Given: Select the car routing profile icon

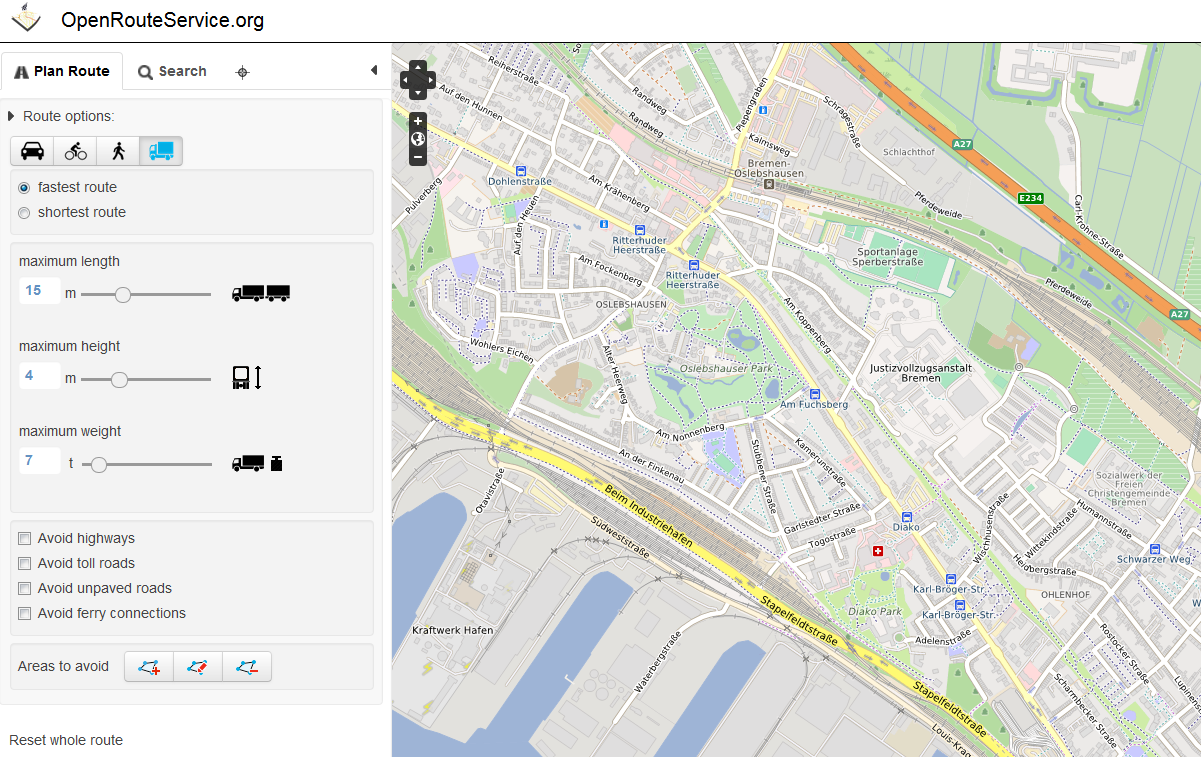Looking at the screenshot, I should pos(32,151).
